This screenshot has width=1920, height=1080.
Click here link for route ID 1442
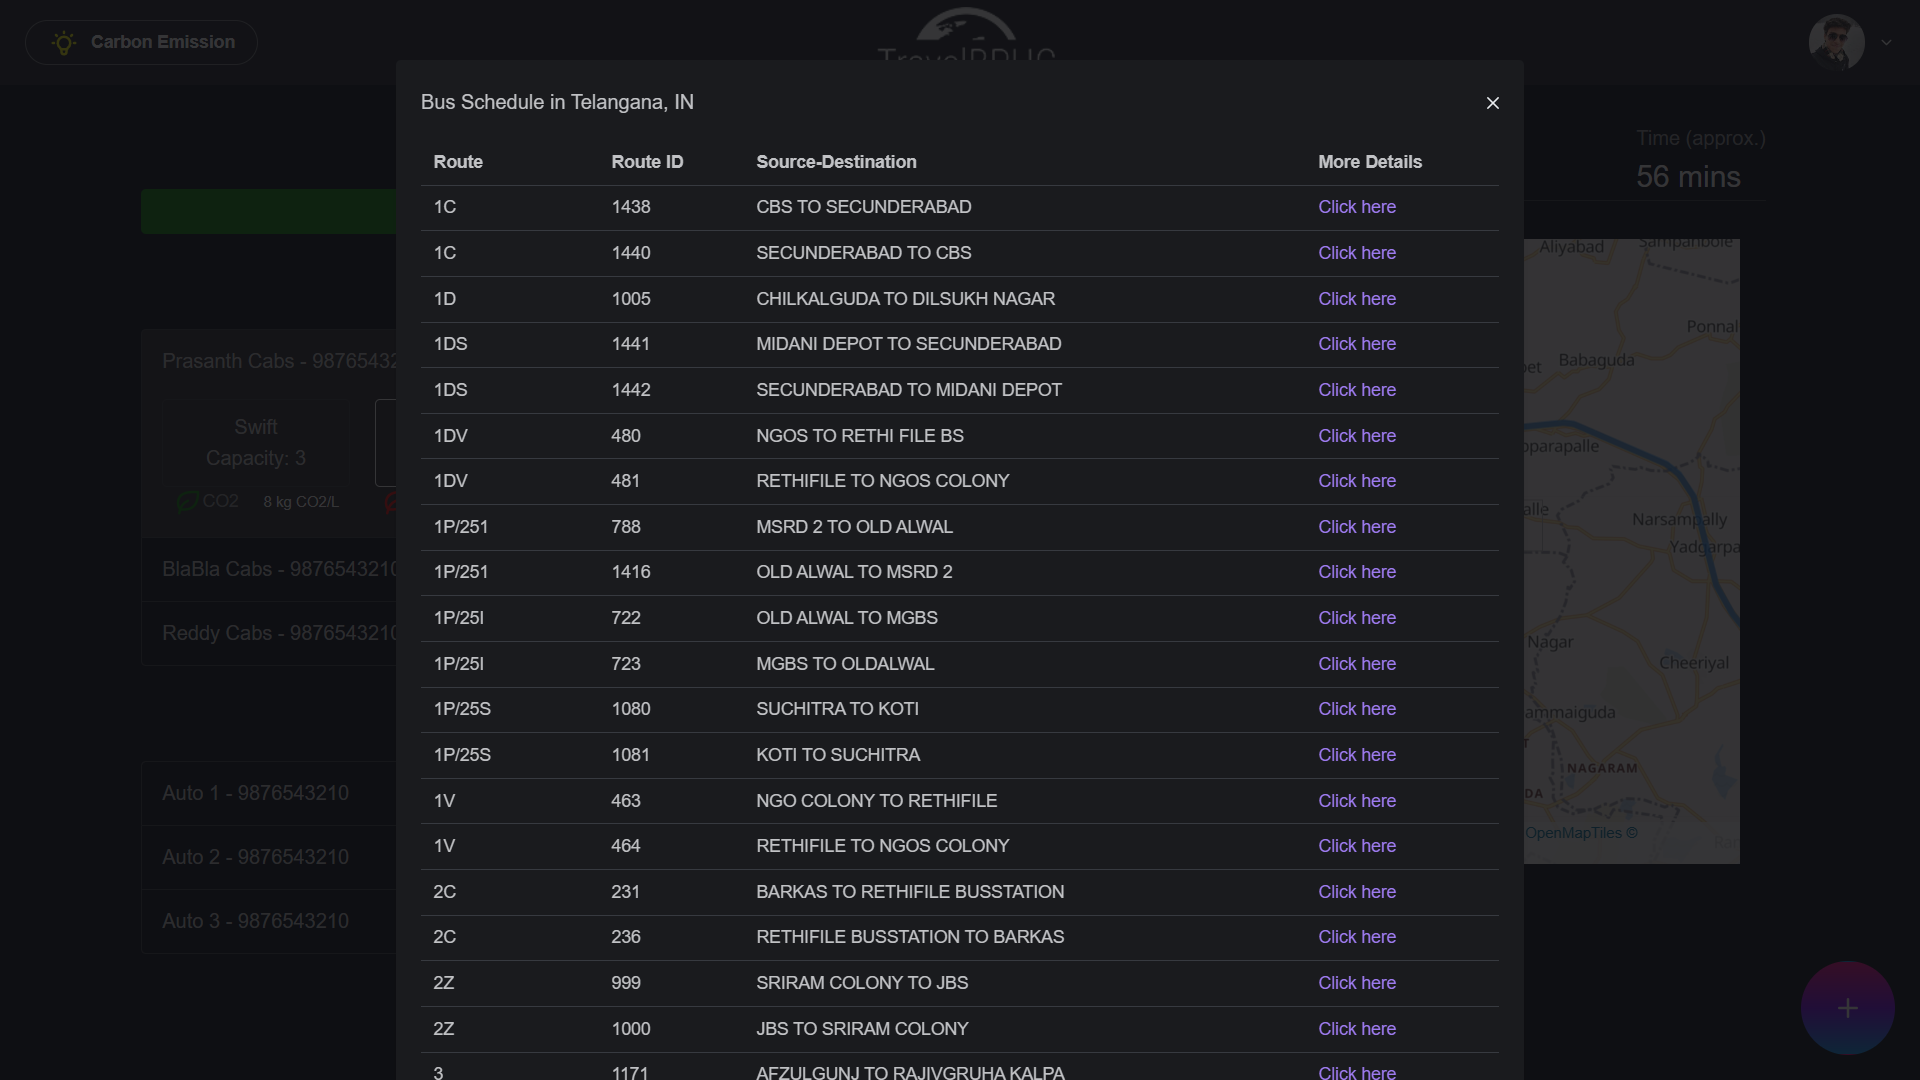(1356, 390)
